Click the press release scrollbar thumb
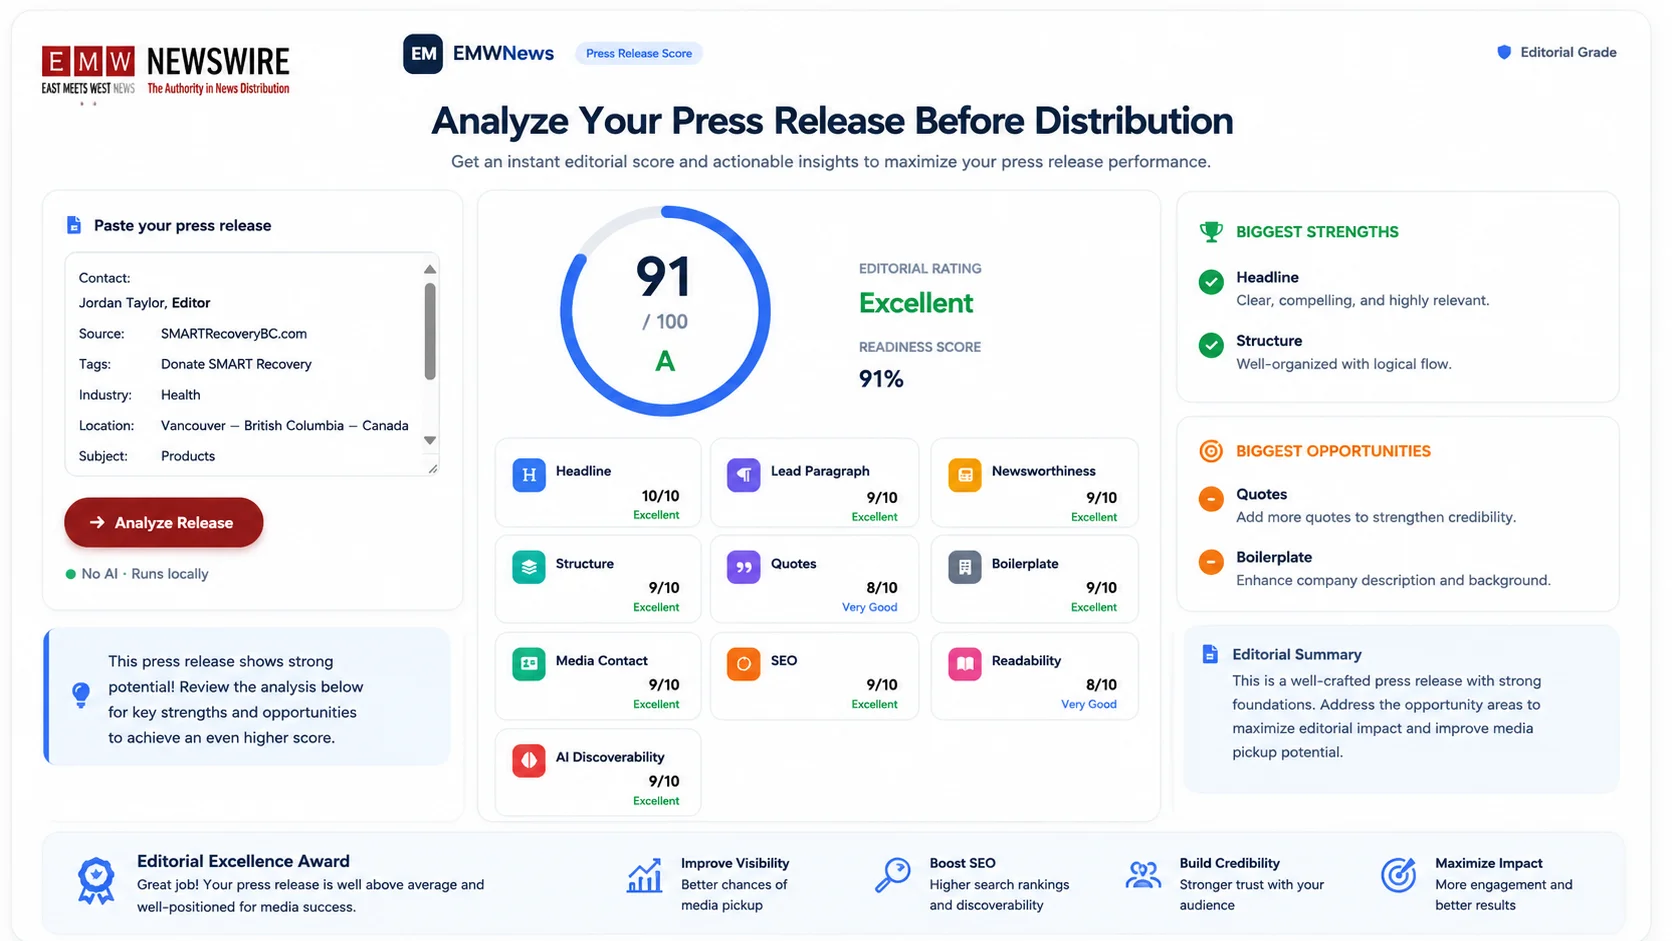This screenshot has height=941, width=1672. click(430, 331)
